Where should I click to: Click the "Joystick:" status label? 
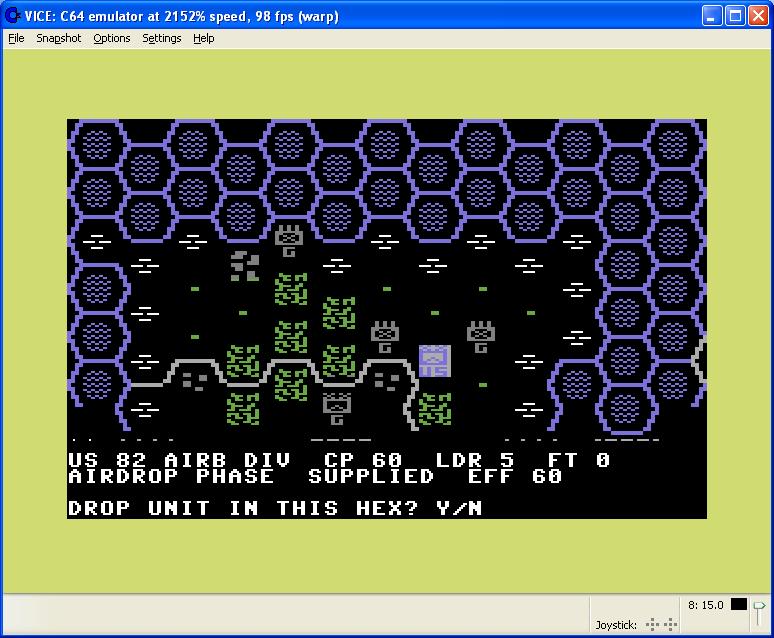tap(616, 625)
